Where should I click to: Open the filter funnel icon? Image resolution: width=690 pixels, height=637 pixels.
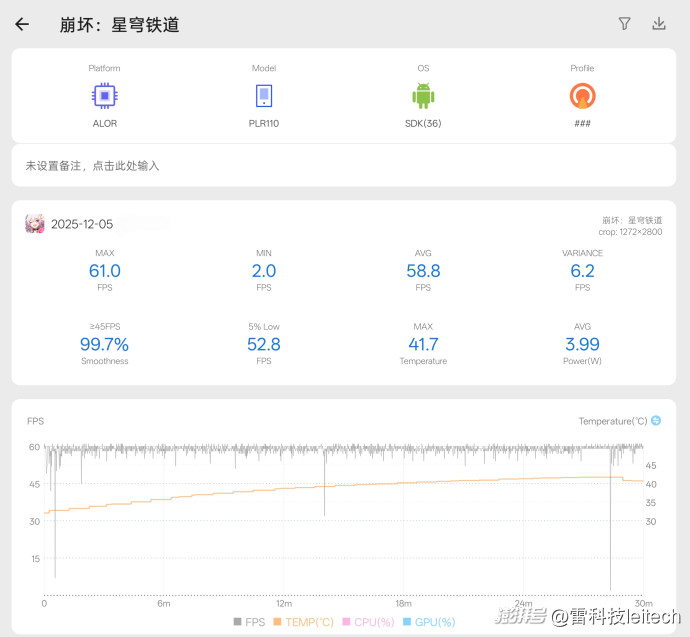coord(625,24)
